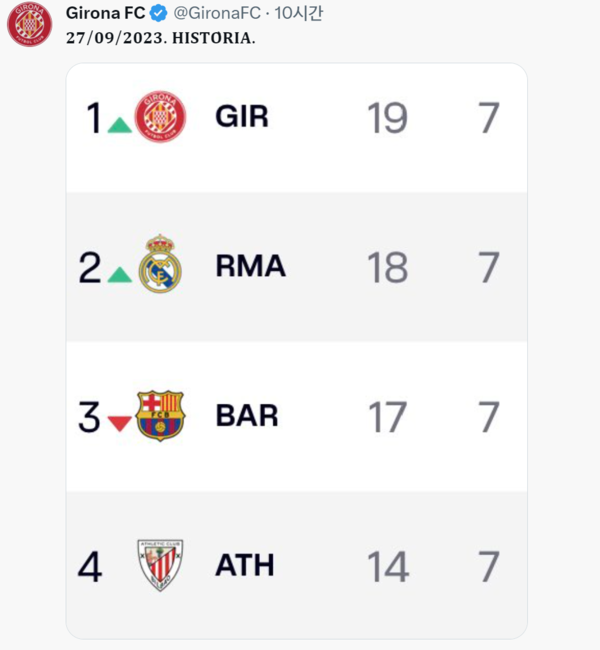Click the Real Madrid crest
600x650 pixels.
click(160, 264)
